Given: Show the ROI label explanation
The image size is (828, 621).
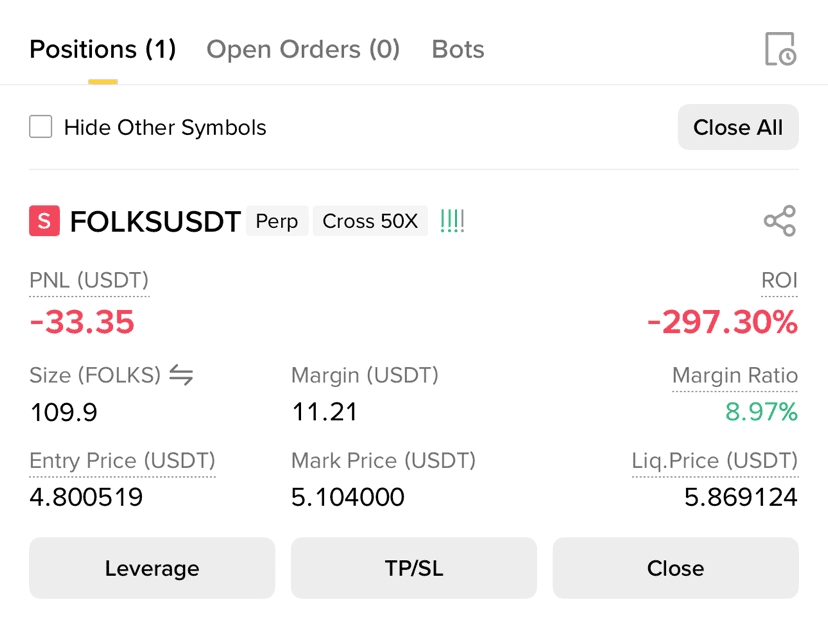Looking at the screenshot, I should (779, 280).
